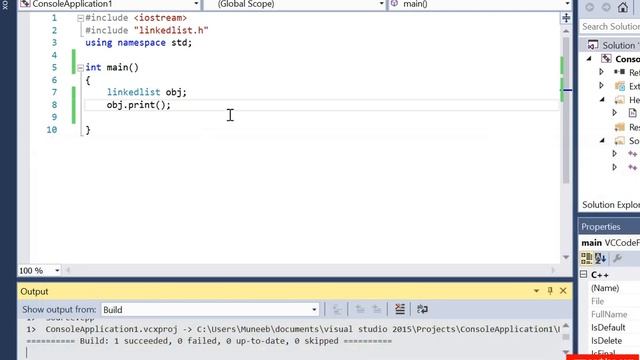The image size is (640, 360).
Task: Click the Output panel title bar
Action: pyautogui.click(x=295, y=291)
